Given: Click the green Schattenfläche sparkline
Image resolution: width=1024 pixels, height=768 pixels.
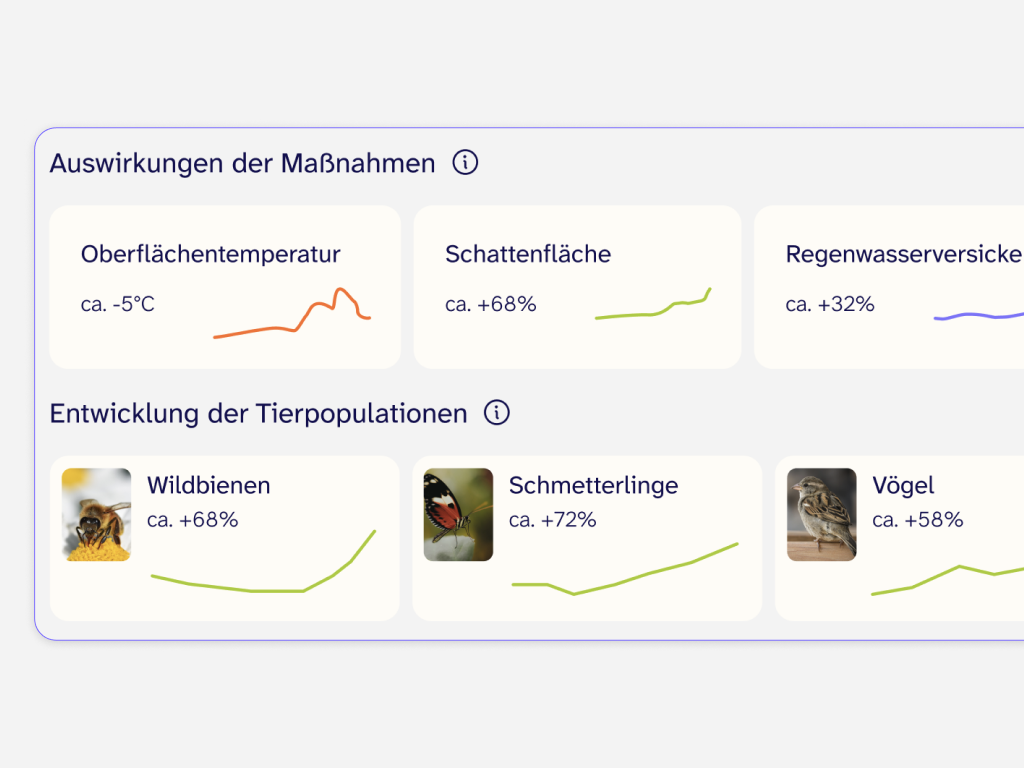Looking at the screenshot, I should click(653, 304).
